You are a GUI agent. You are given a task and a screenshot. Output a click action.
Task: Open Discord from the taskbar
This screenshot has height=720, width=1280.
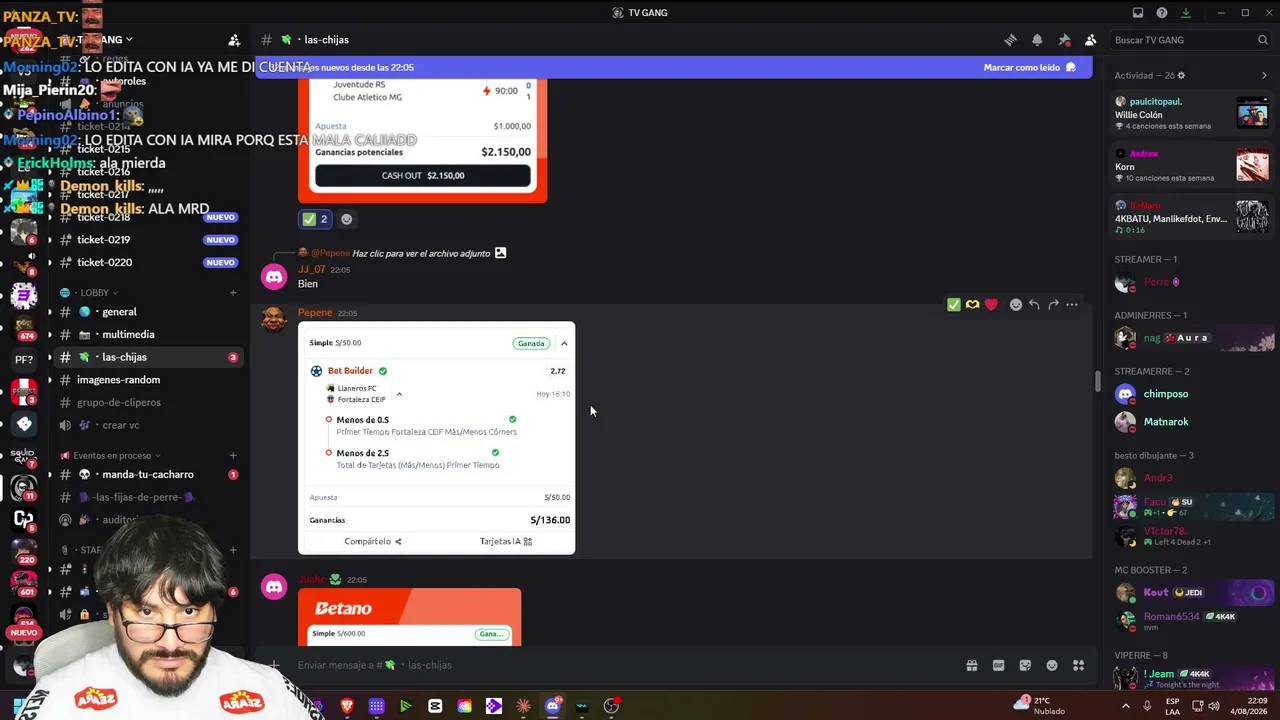pyautogui.click(x=553, y=706)
